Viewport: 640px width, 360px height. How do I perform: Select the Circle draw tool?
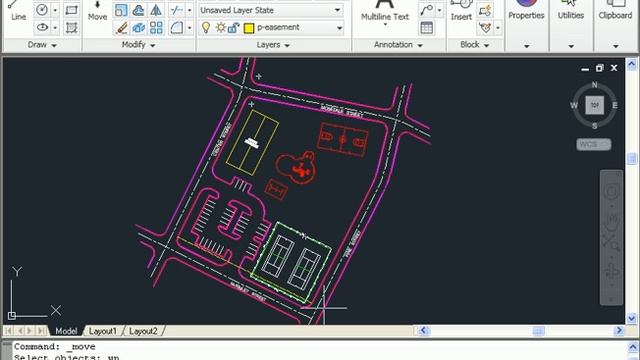[x=42, y=10]
